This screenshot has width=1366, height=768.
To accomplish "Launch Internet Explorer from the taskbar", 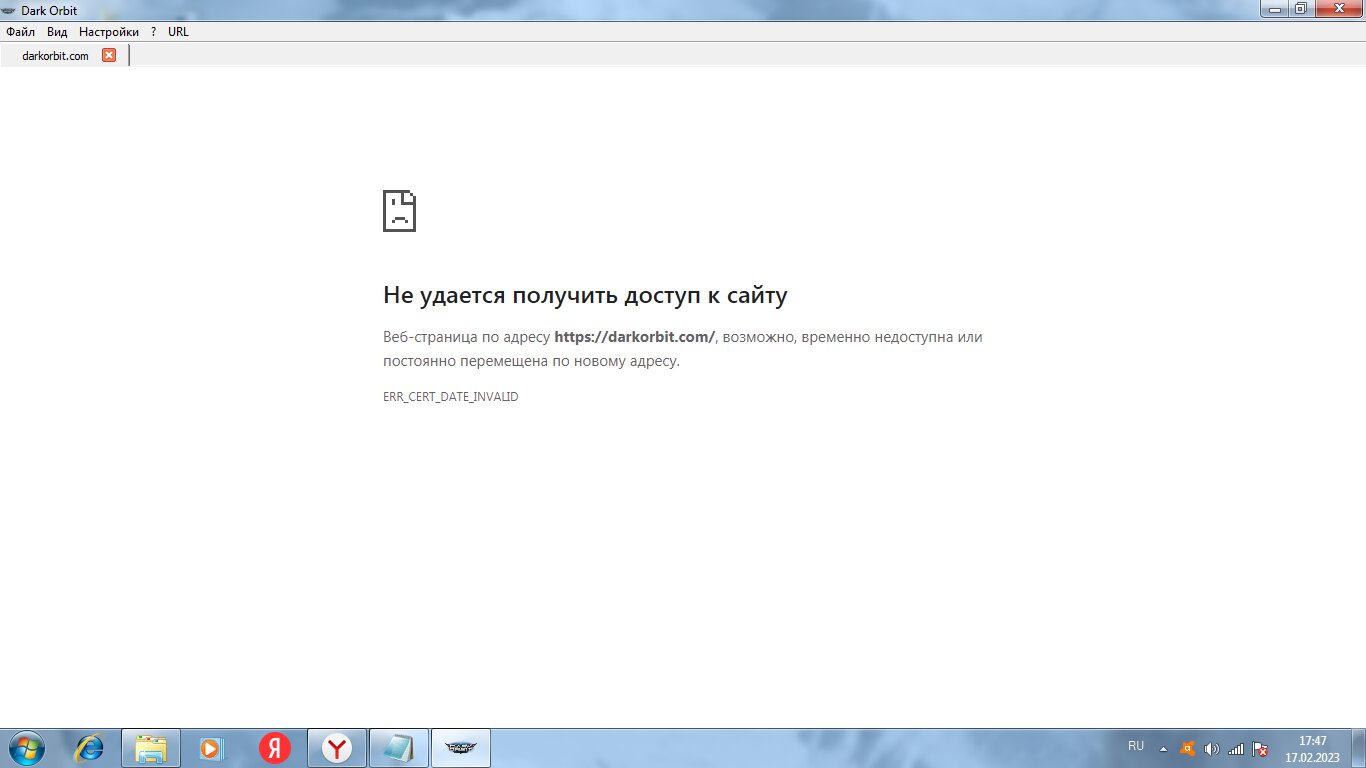I will (90, 747).
